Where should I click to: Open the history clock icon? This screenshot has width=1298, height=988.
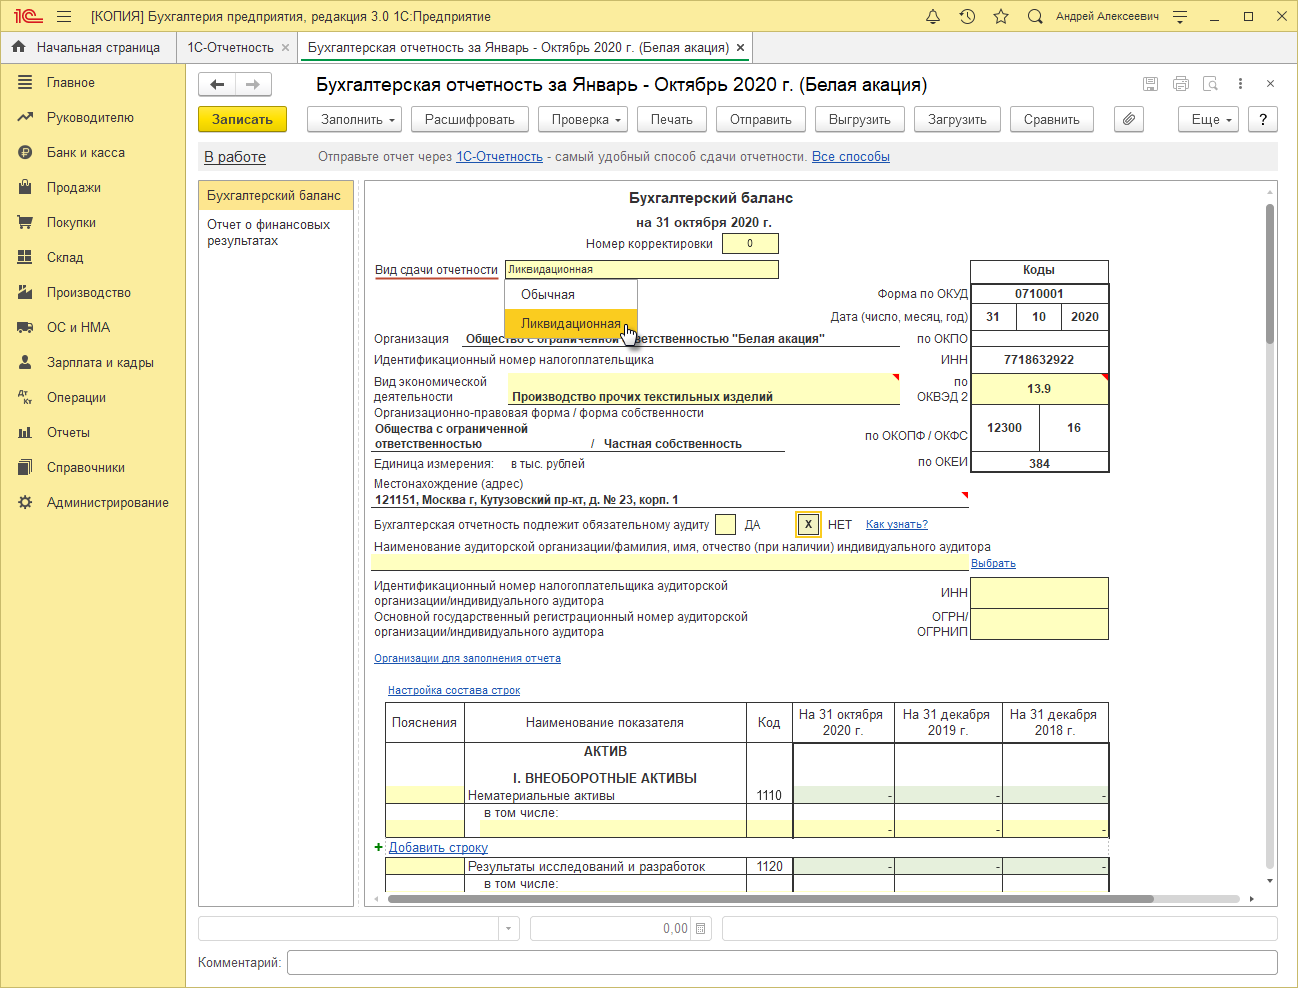click(x=967, y=17)
